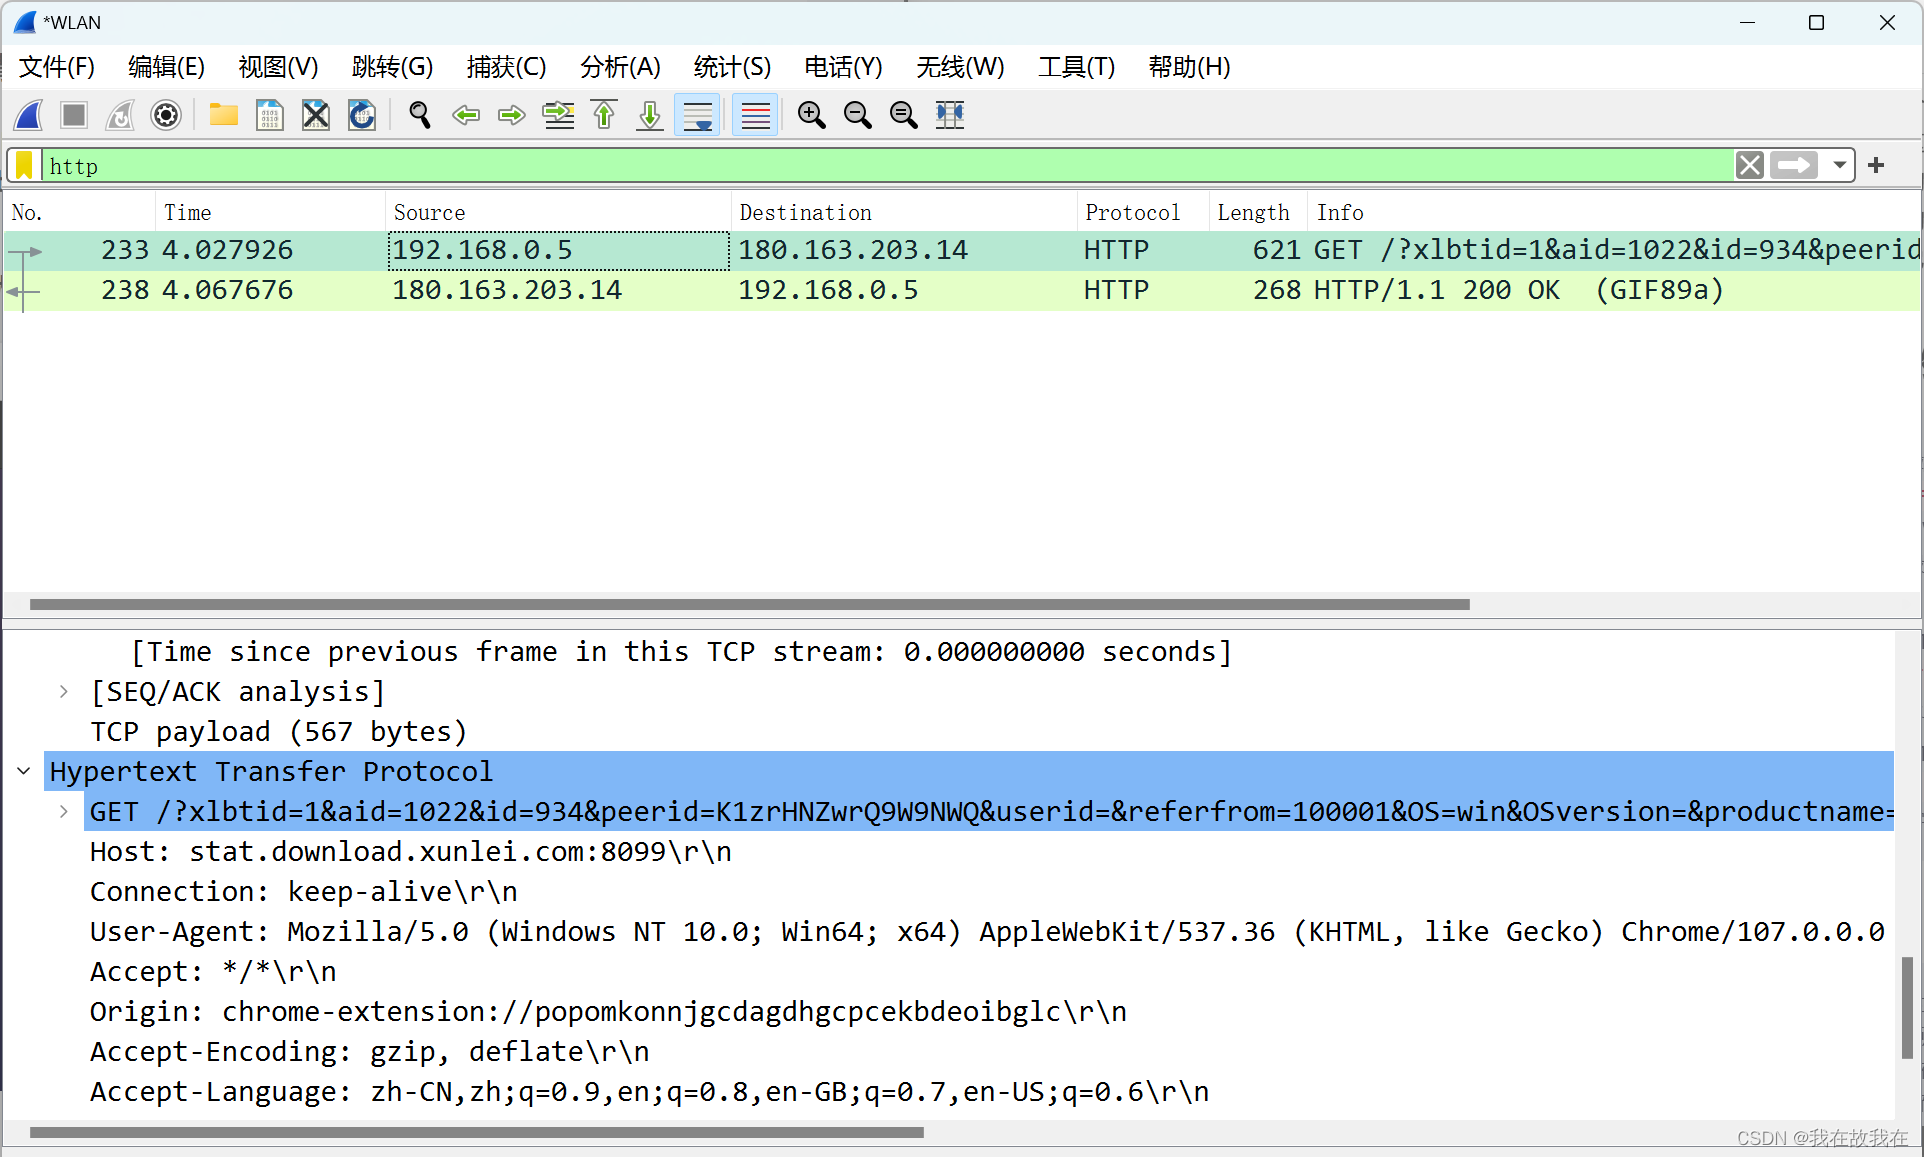This screenshot has width=1924, height=1157.
Task: Stop the running capture
Action: [x=73, y=115]
